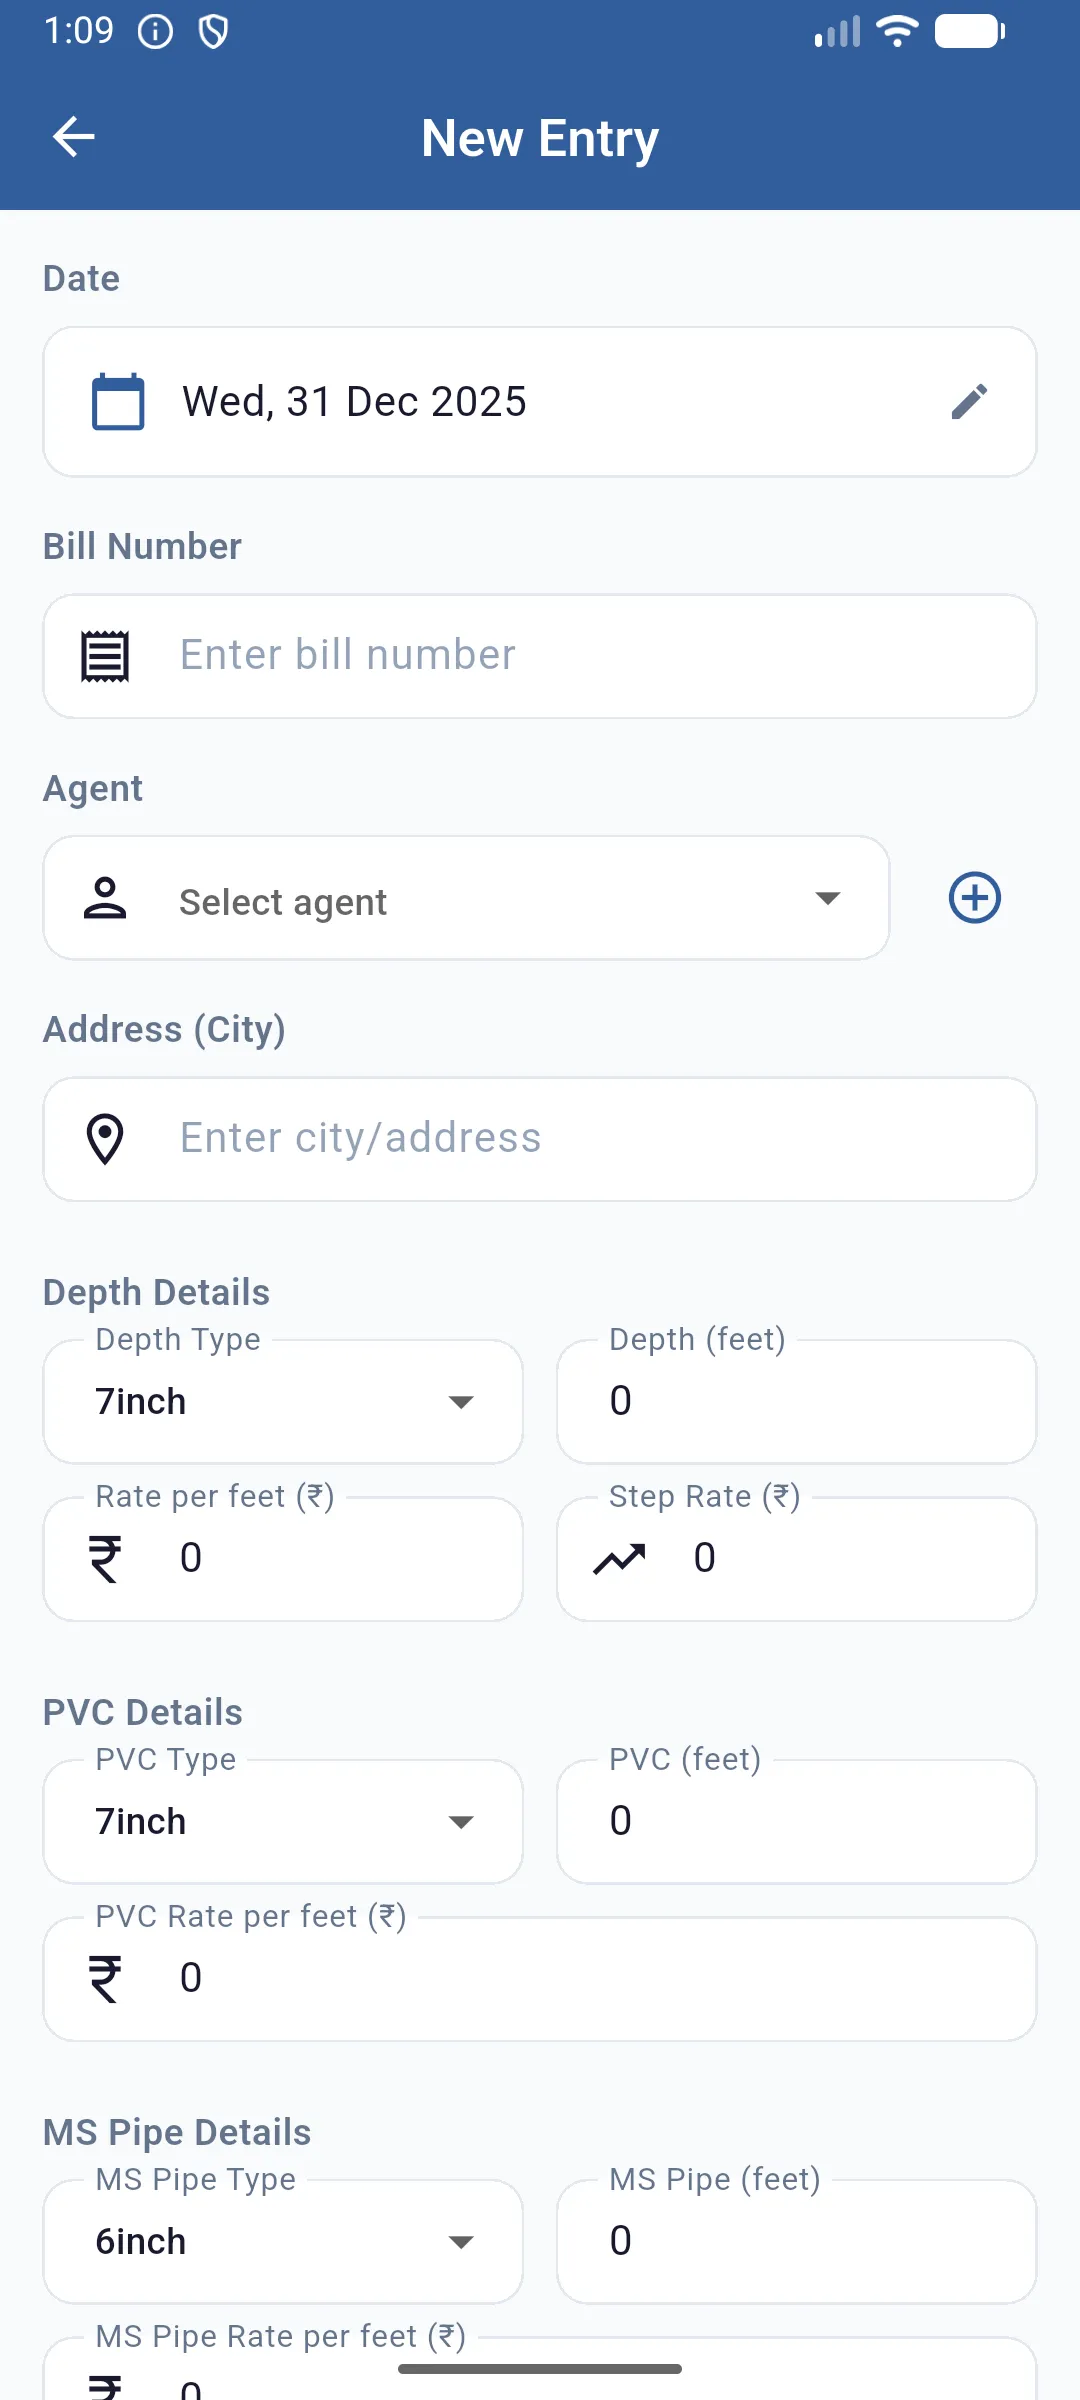Click the calendar icon in Date field

(118, 402)
